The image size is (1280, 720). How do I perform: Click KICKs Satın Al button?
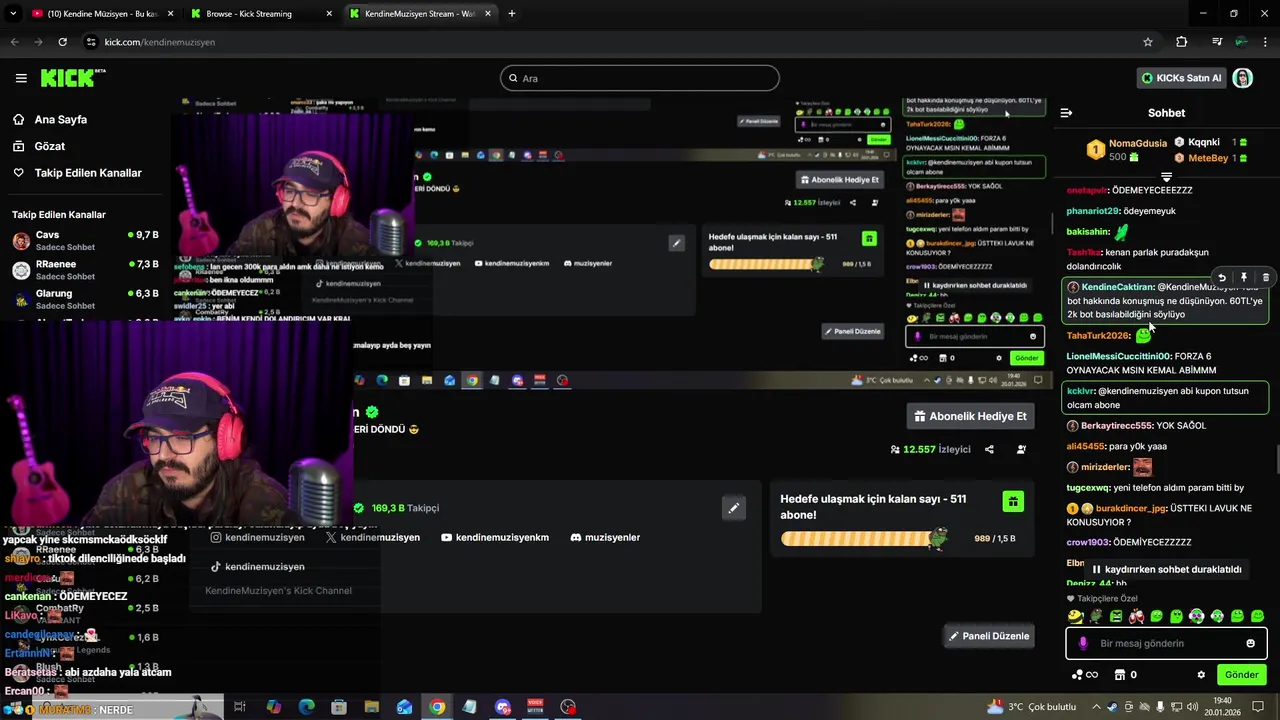coord(1181,78)
